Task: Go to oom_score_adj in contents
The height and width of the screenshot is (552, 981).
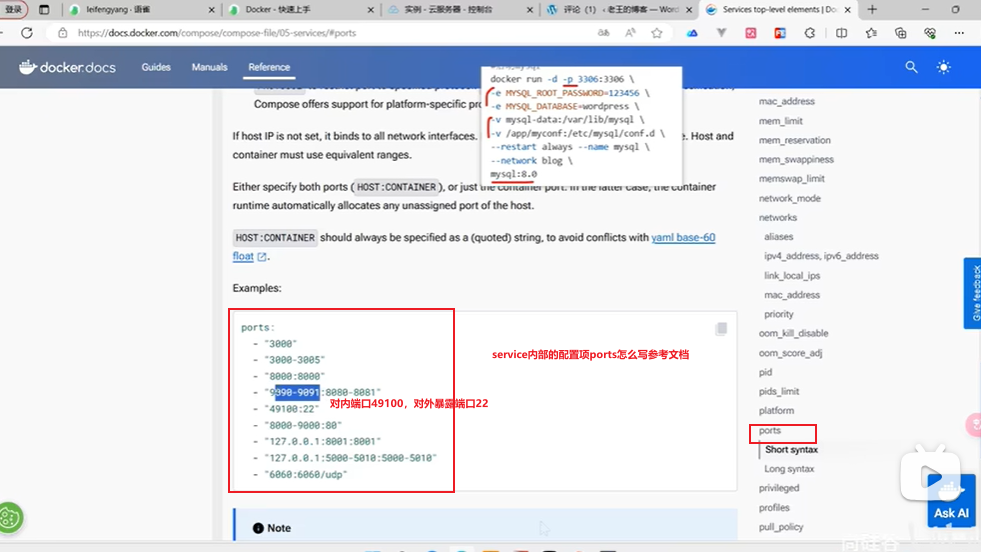Action: pos(790,353)
